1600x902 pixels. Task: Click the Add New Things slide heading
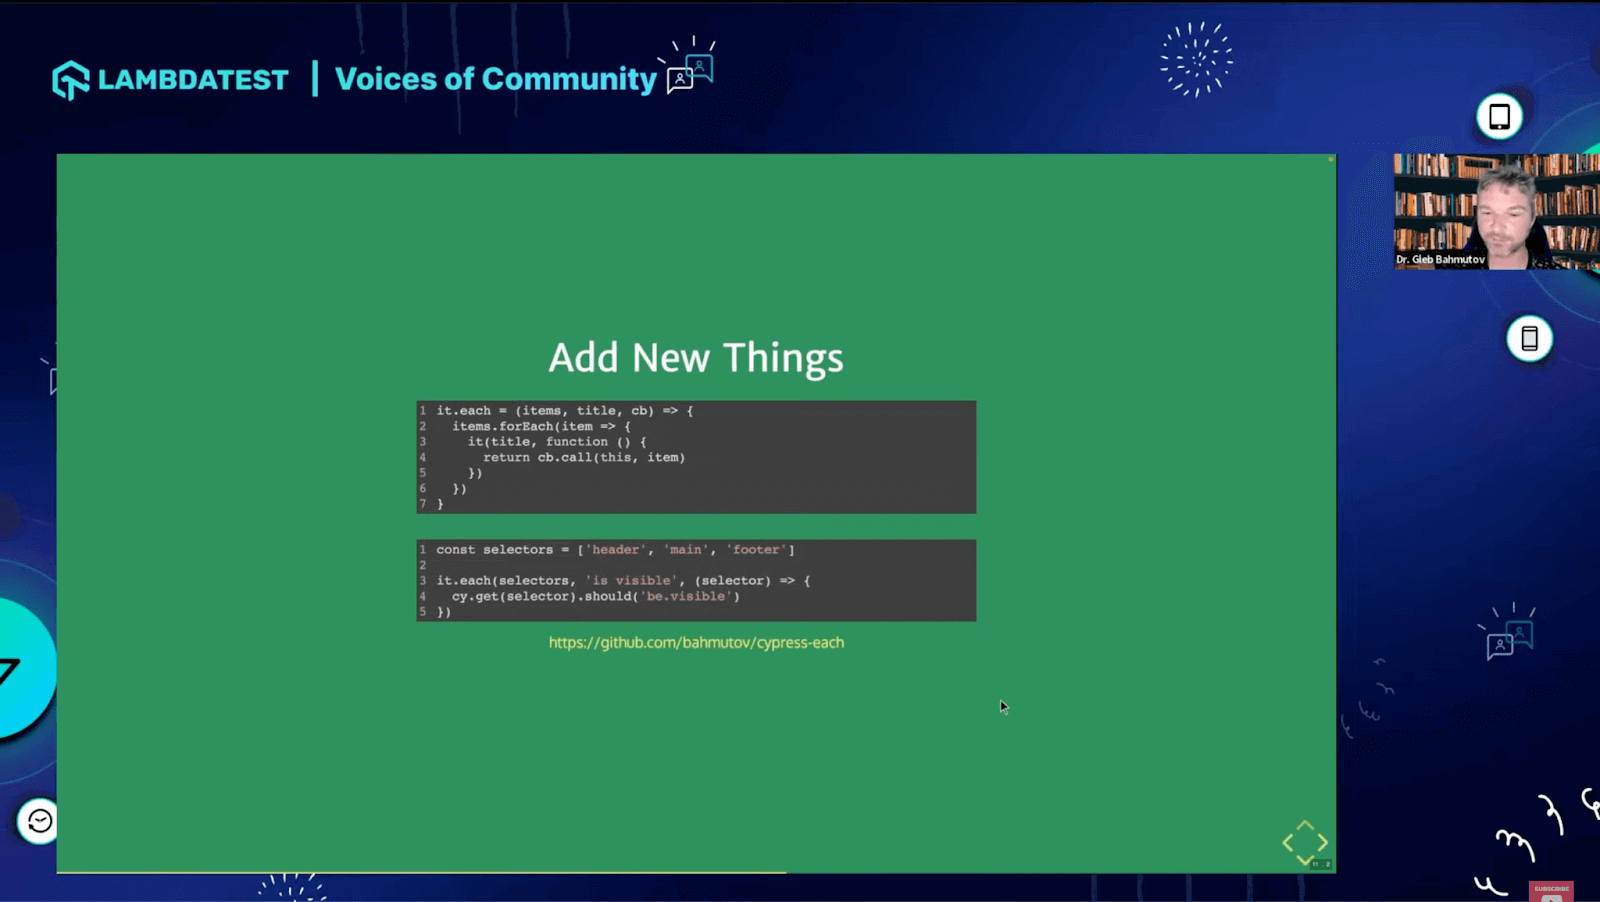[696, 357]
